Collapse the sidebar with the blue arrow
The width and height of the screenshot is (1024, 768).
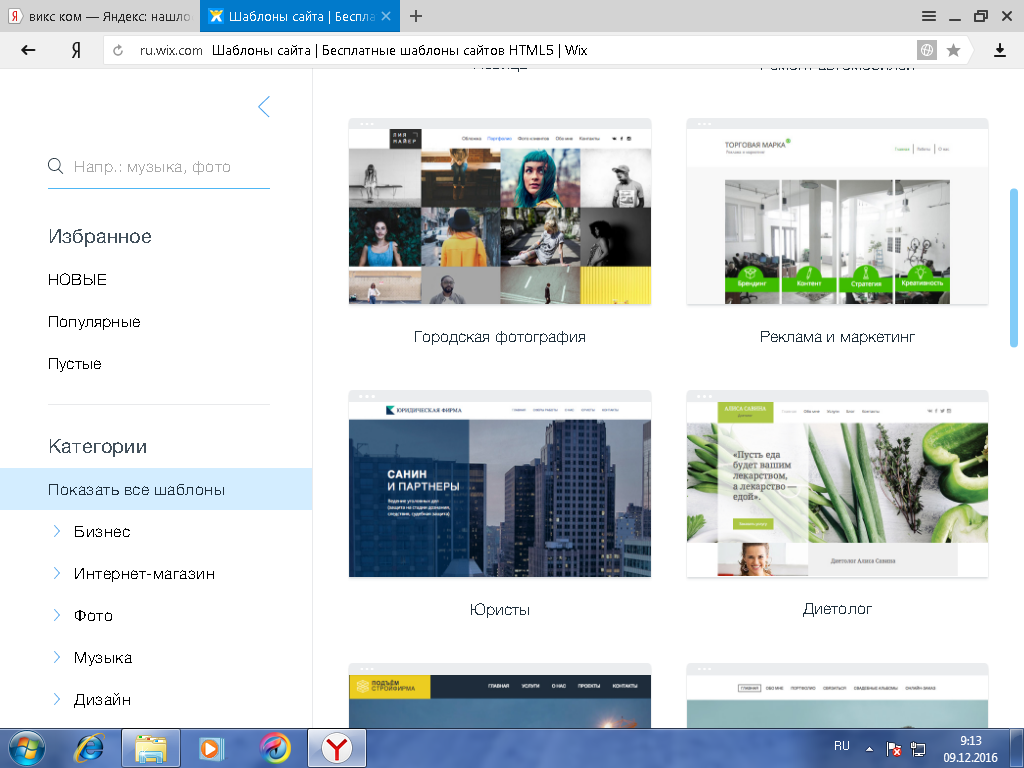click(x=264, y=106)
